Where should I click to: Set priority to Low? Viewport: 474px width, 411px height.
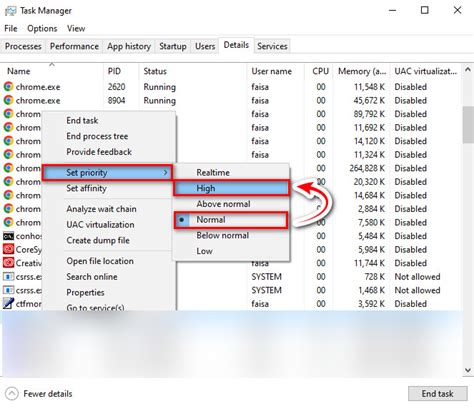(x=204, y=251)
